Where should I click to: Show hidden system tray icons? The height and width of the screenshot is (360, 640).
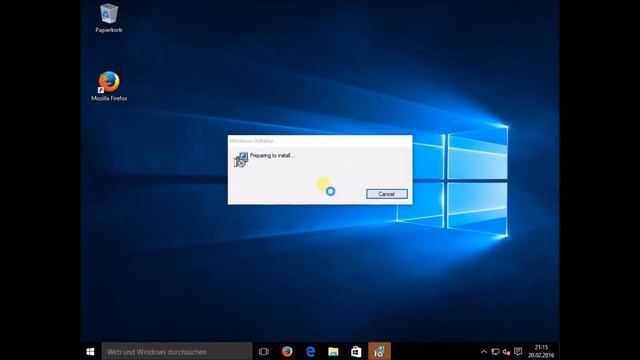tap(484, 351)
